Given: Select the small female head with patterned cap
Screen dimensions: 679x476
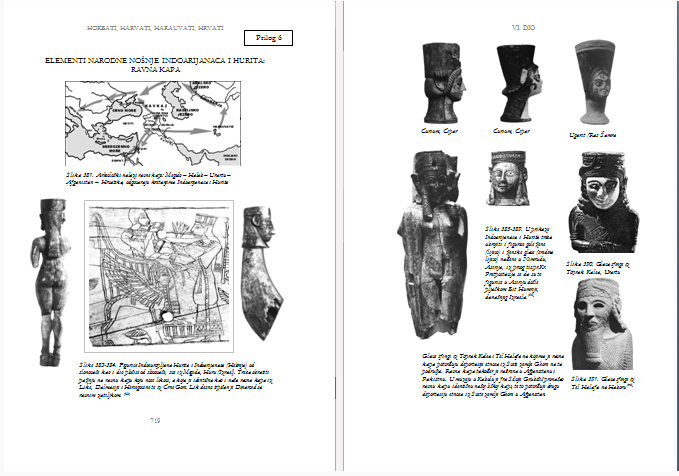Looking at the screenshot, I should point(508,178).
